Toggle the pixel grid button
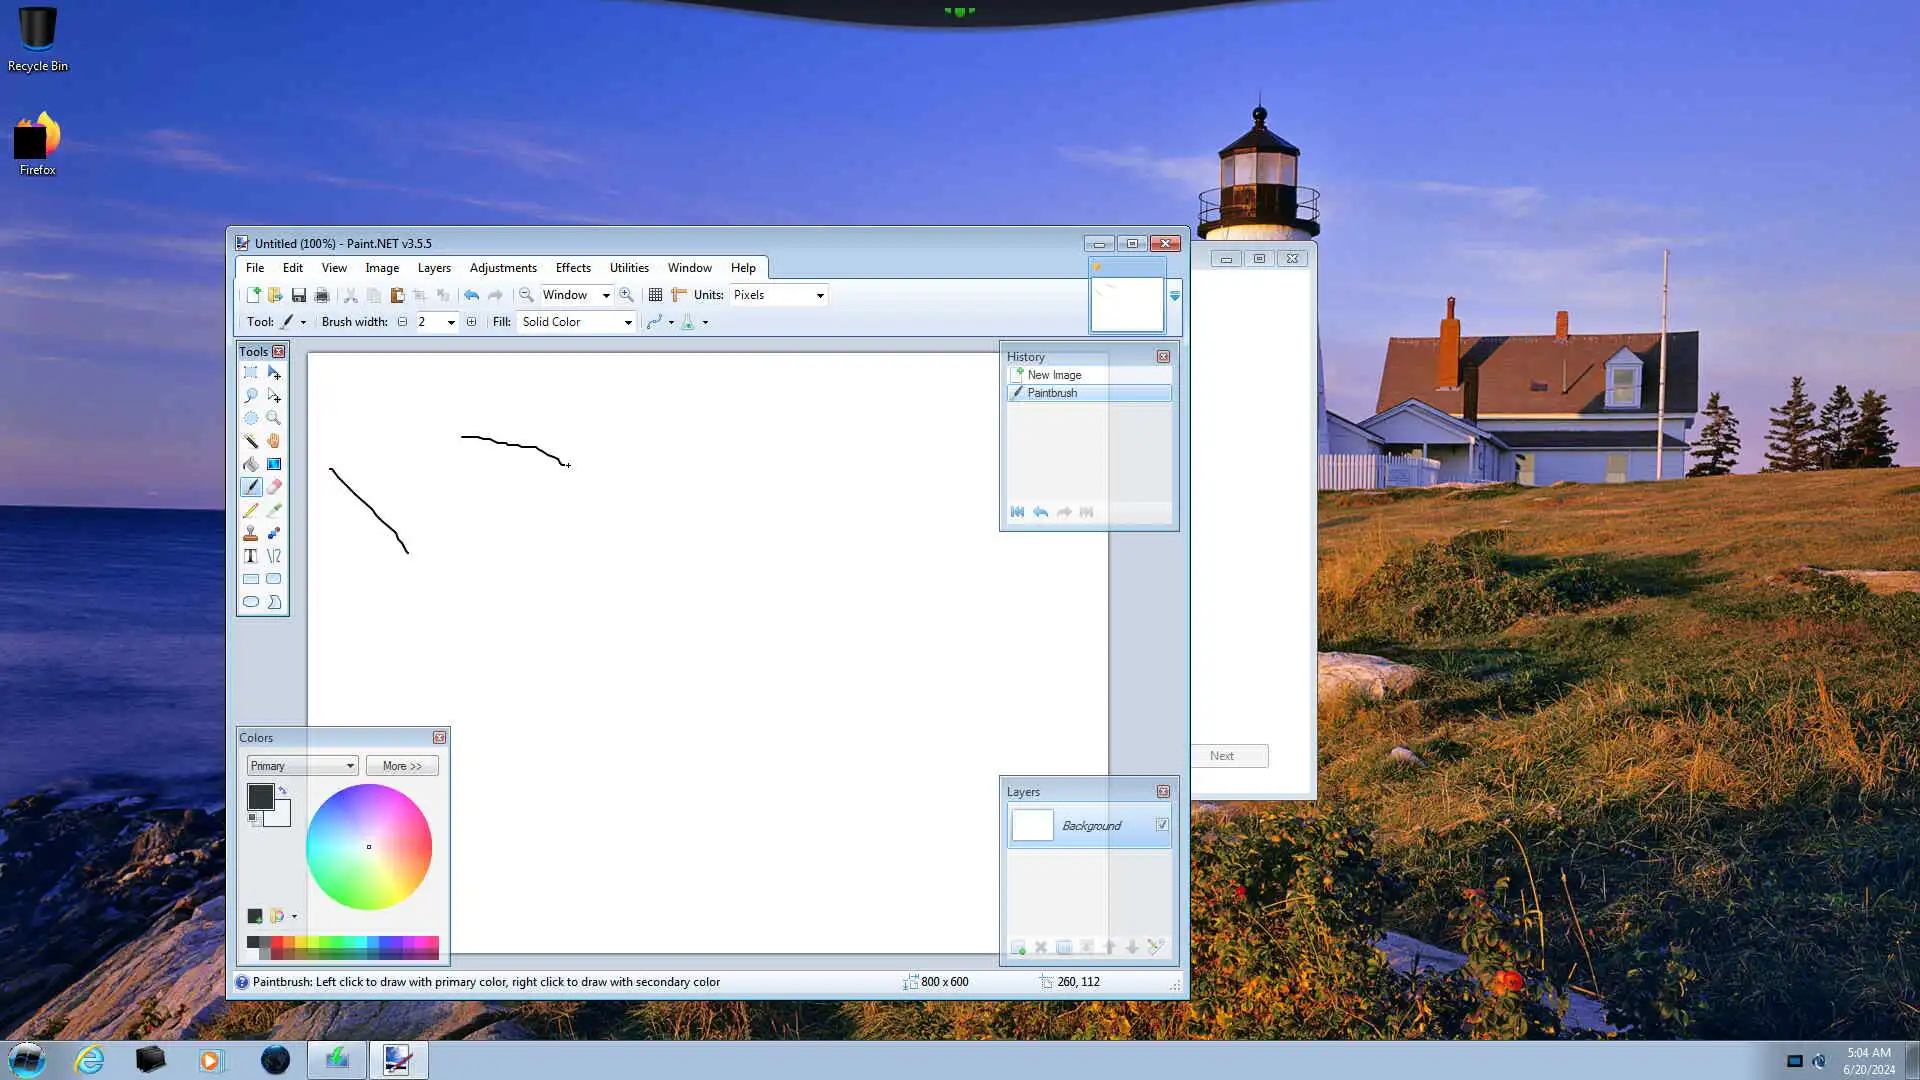Image resolution: width=1920 pixels, height=1080 pixels. click(x=655, y=295)
